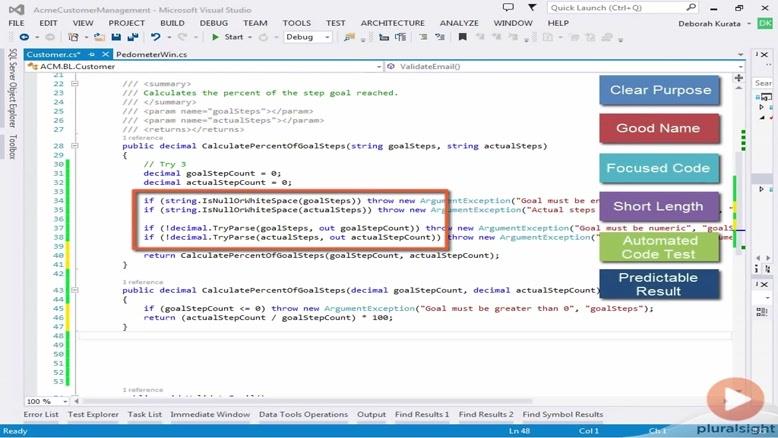778x438 pixels.
Task: Open the Navigate Backward history dropdown
Action: point(37,38)
